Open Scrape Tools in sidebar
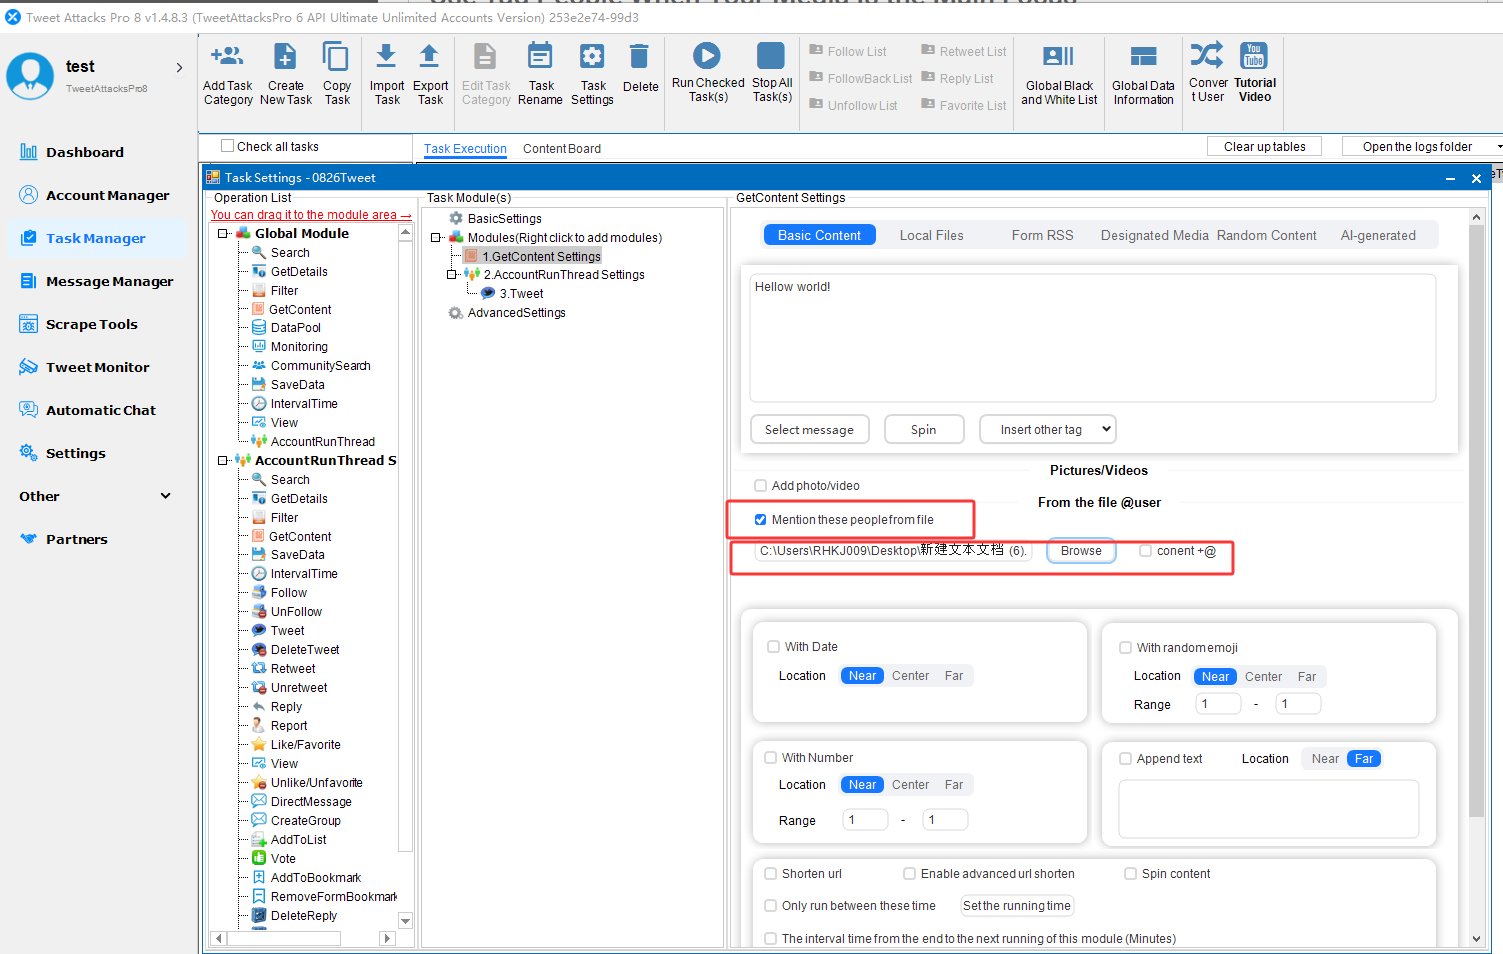The width and height of the screenshot is (1503, 954). click(80, 324)
